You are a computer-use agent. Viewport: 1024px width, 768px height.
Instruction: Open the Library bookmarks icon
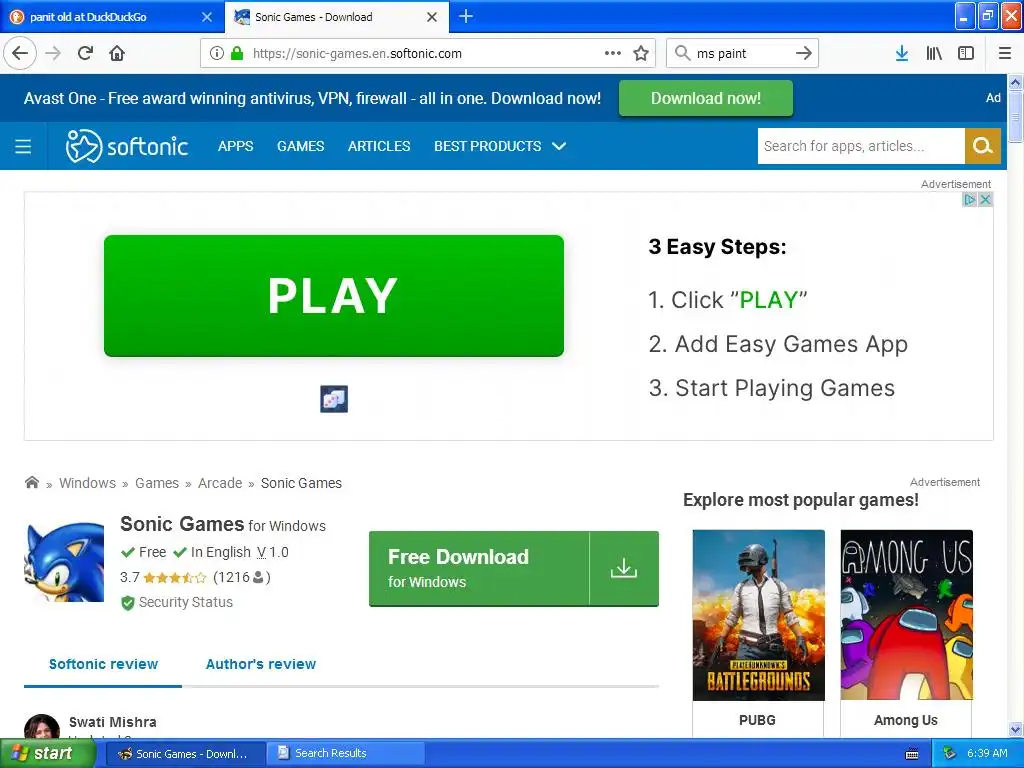[934, 53]
